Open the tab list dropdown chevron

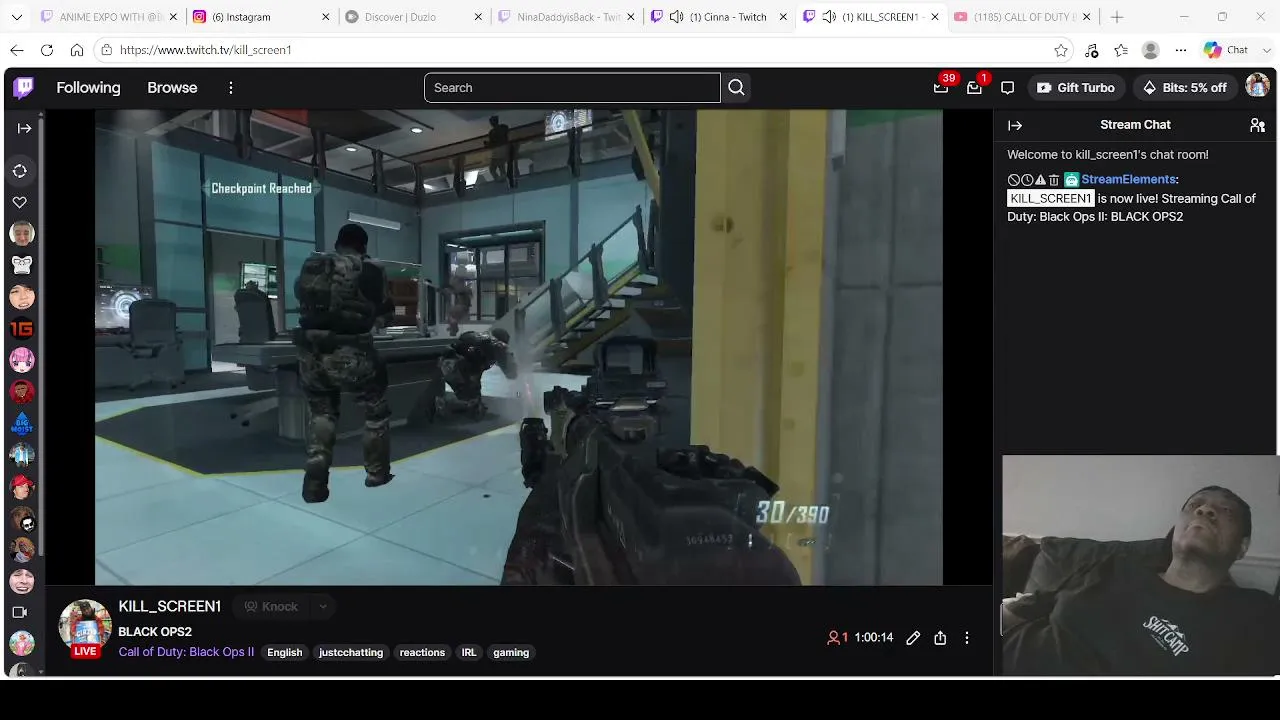[17, 17]
